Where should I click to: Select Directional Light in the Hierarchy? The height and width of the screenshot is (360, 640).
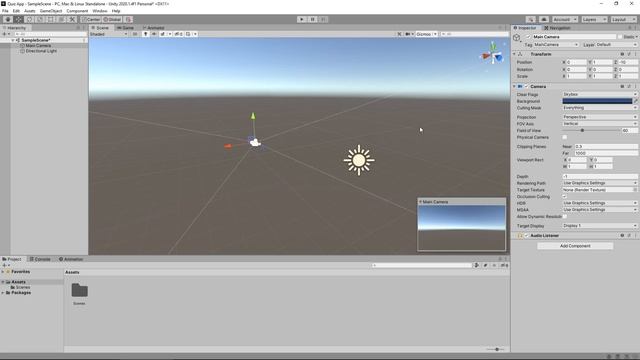coord(41,51)
